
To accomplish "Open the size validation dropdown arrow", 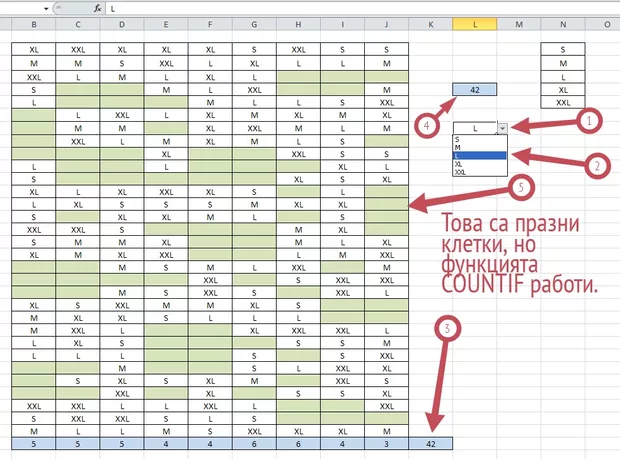I will [502, 128].
